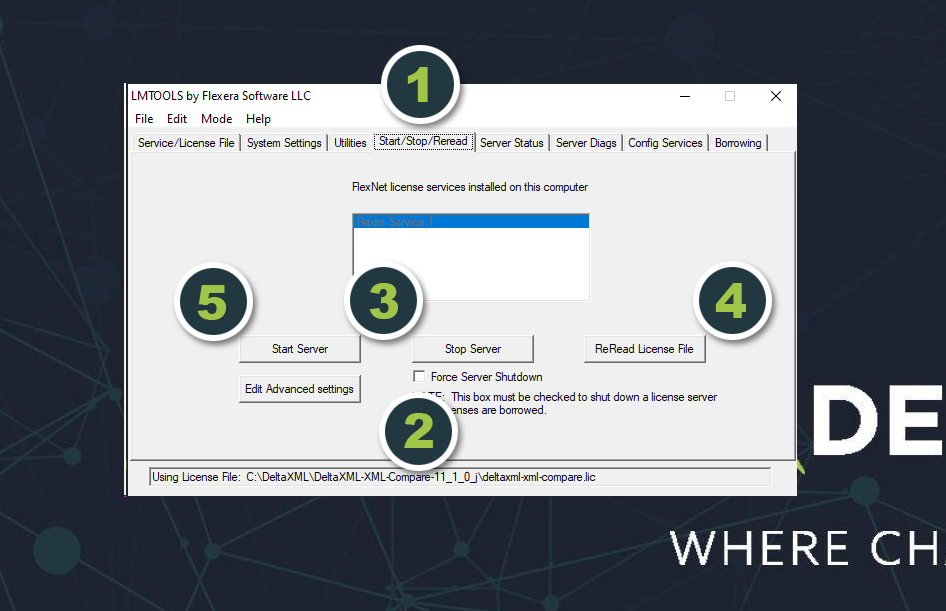Open the Help menu
The width and height of the screenshot is (946, 611).
[x=258, y=119]
